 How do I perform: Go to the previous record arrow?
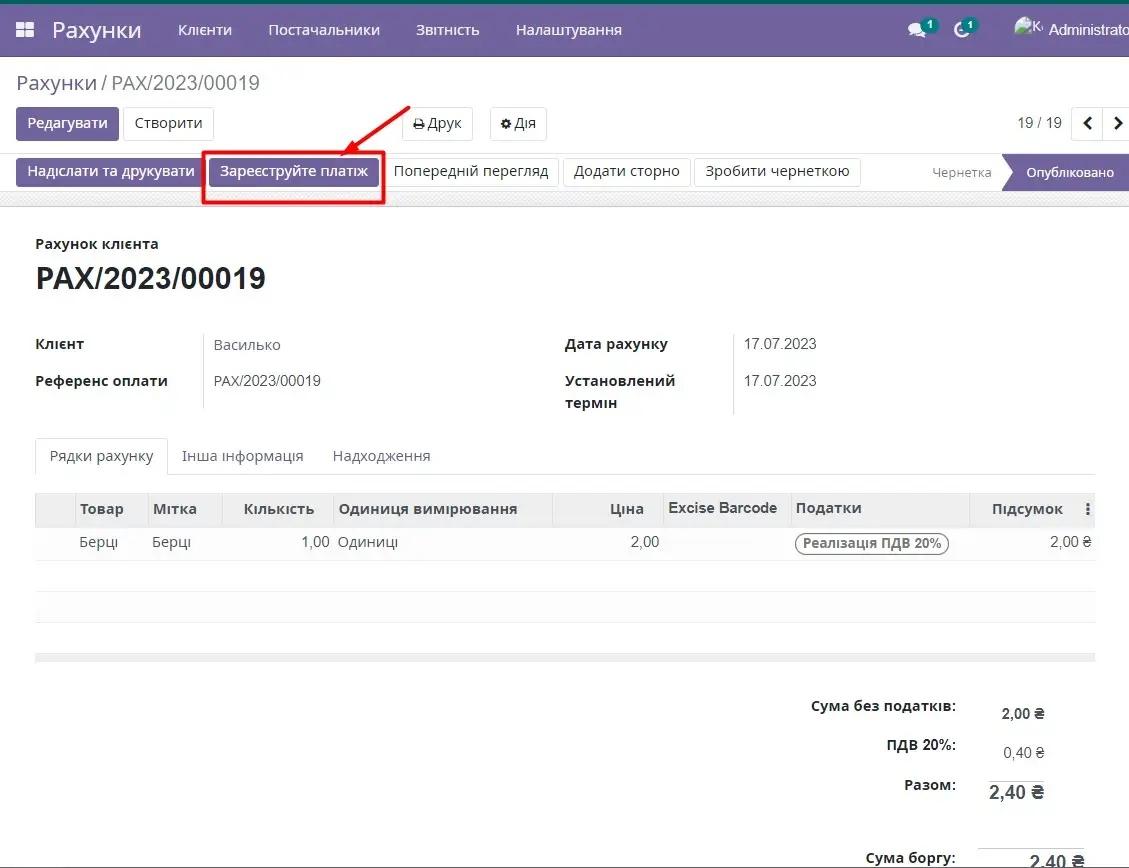tap(1088, 124)
